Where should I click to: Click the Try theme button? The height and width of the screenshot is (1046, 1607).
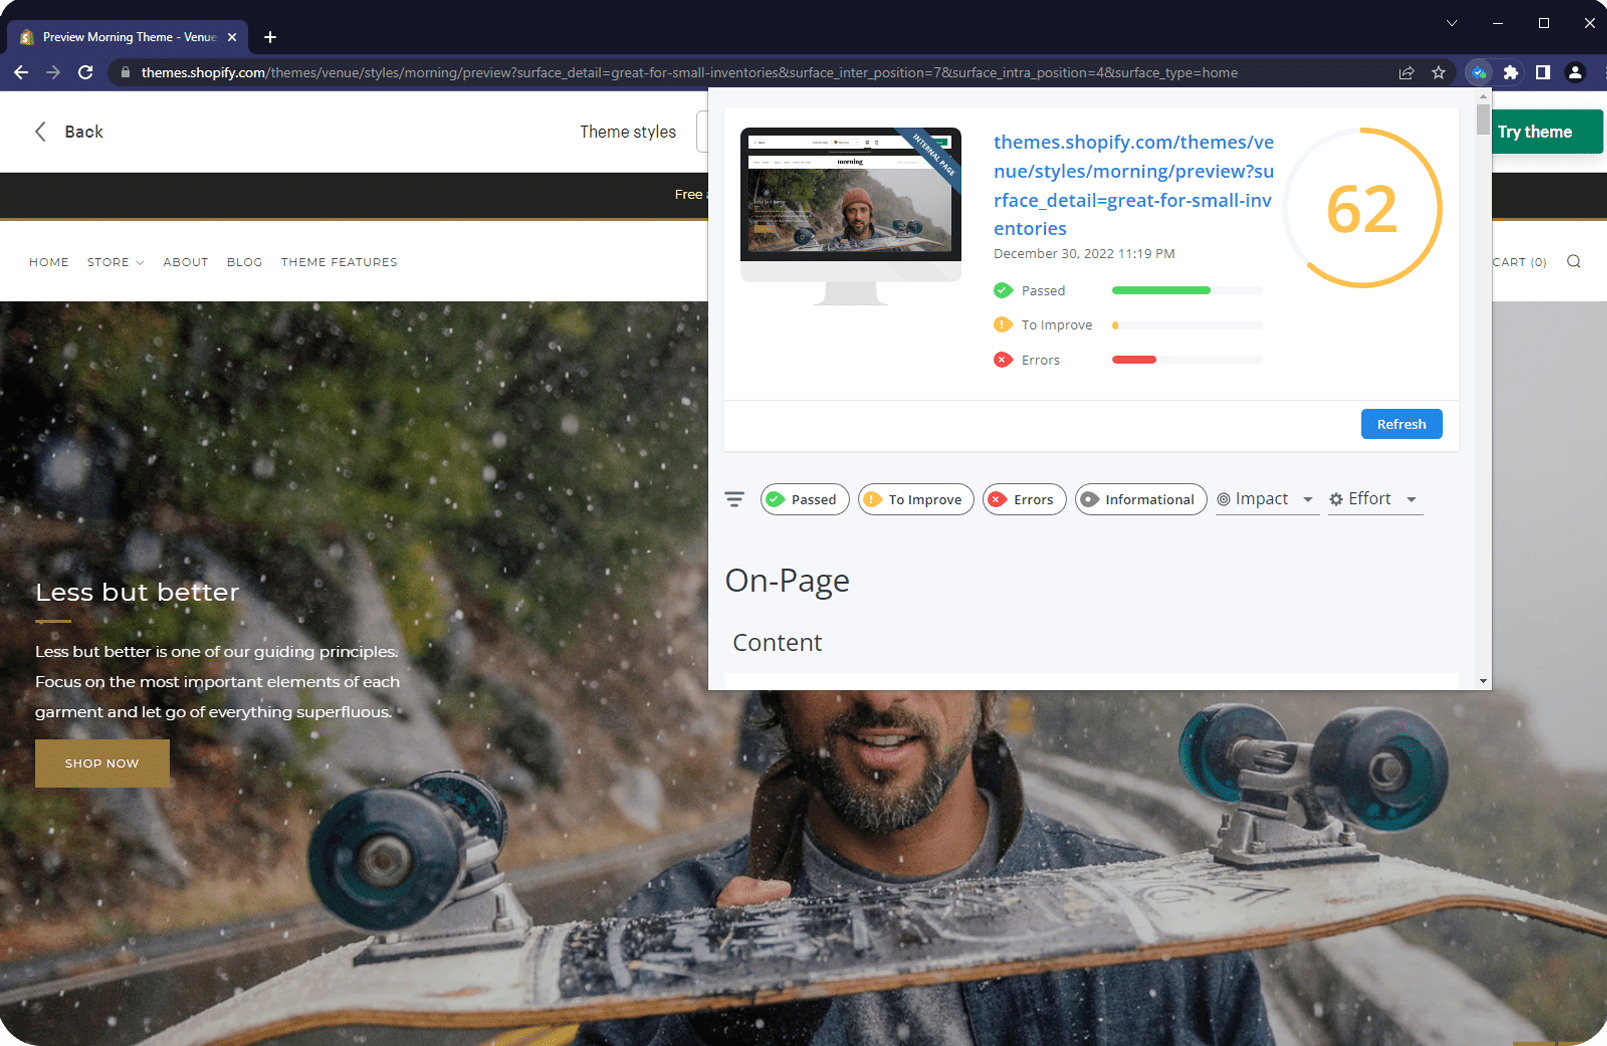1547,132
